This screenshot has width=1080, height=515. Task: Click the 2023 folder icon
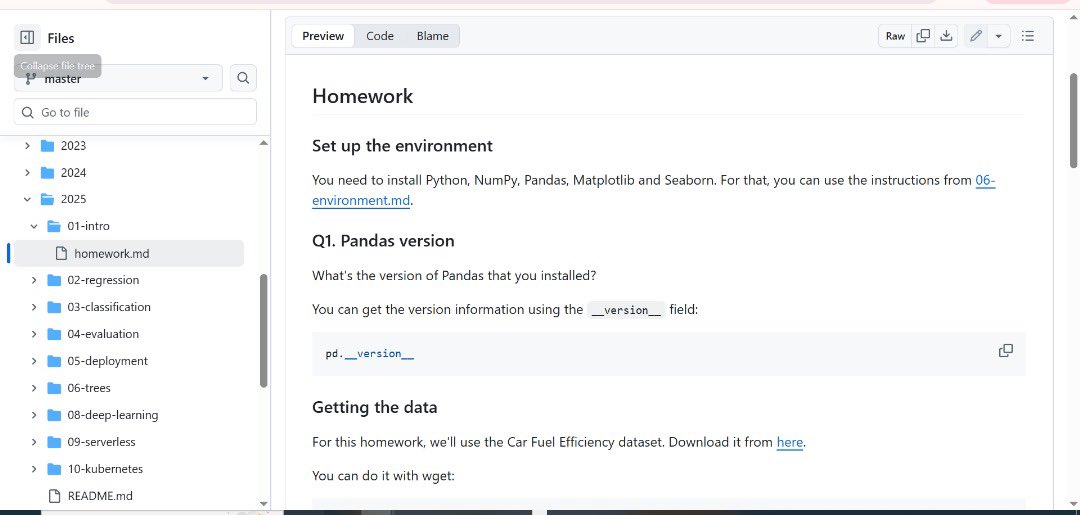tap(48, 145)
